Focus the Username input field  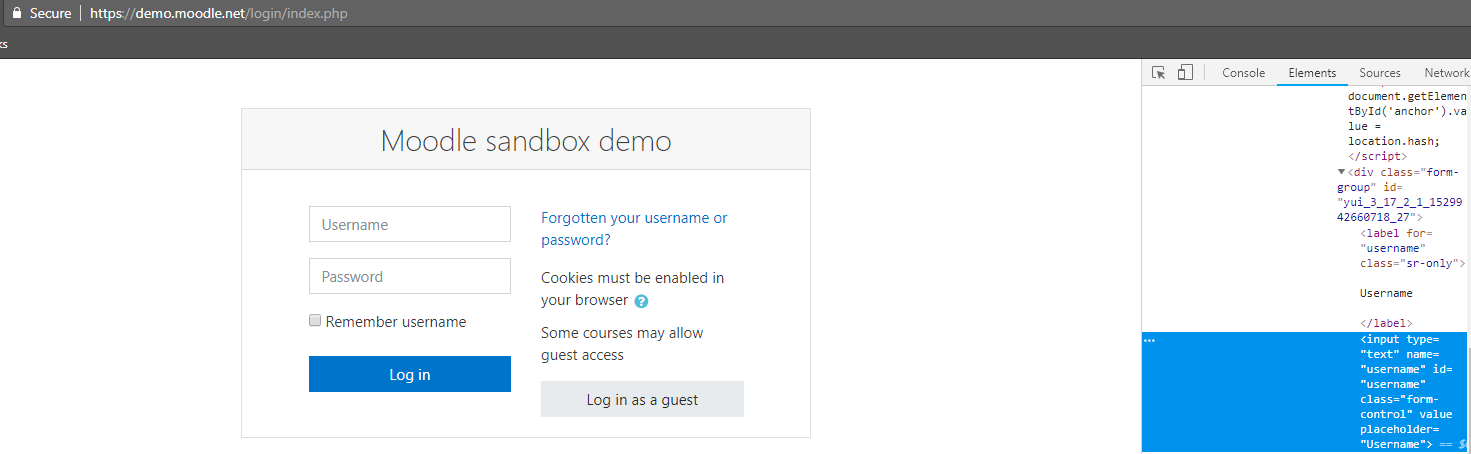[410, 225]
